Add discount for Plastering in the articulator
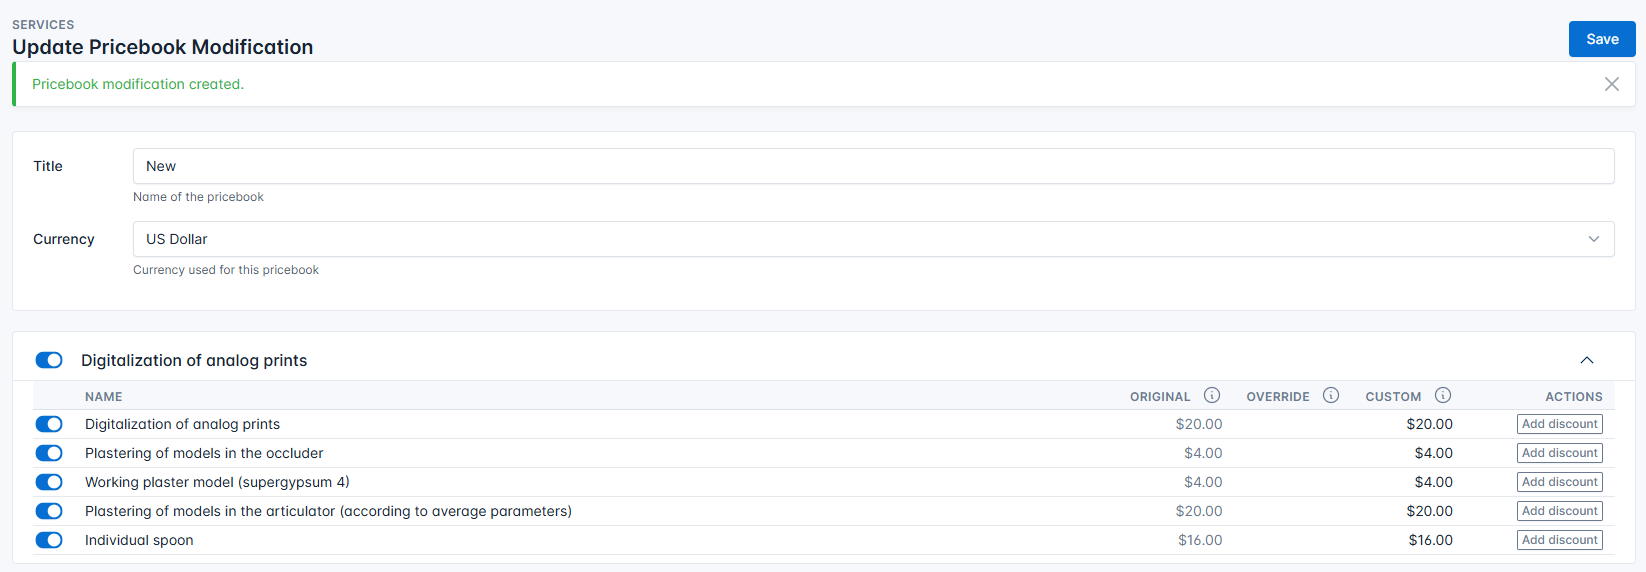The height and width of the screenshot is (572, 1646). 1559,511
